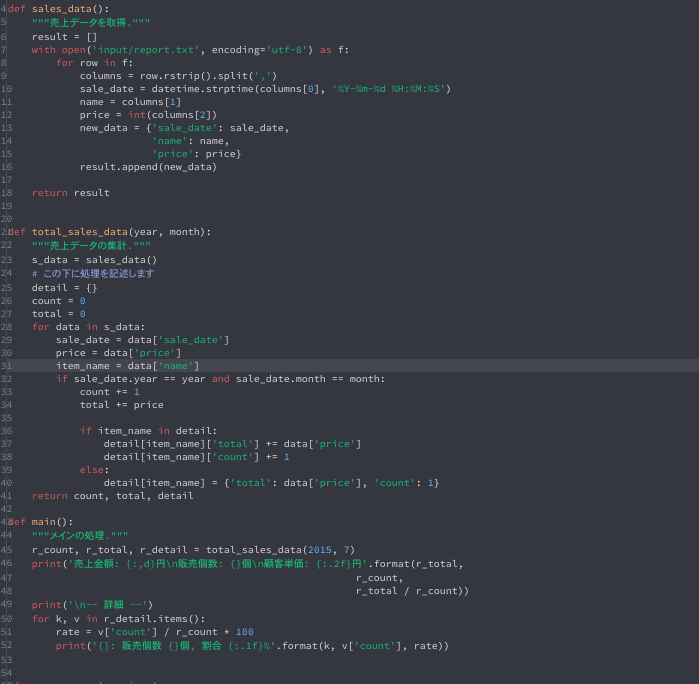Click the detail[item_name]['count'] += 1 line
The image size is (699, 684).
pyautogui.click(x=197, y=457)
